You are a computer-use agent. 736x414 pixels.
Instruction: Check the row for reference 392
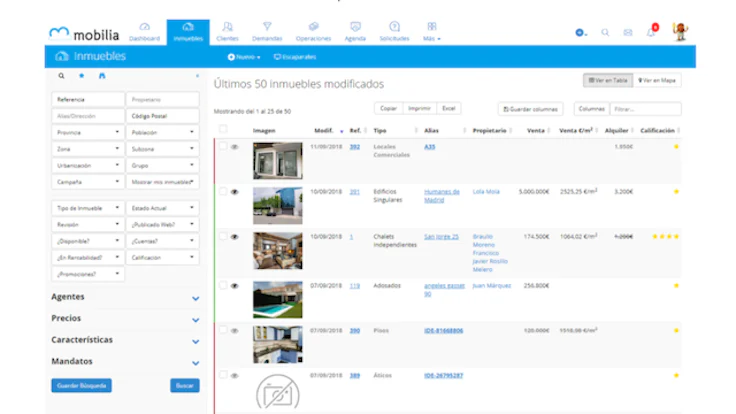click(223, 146)
